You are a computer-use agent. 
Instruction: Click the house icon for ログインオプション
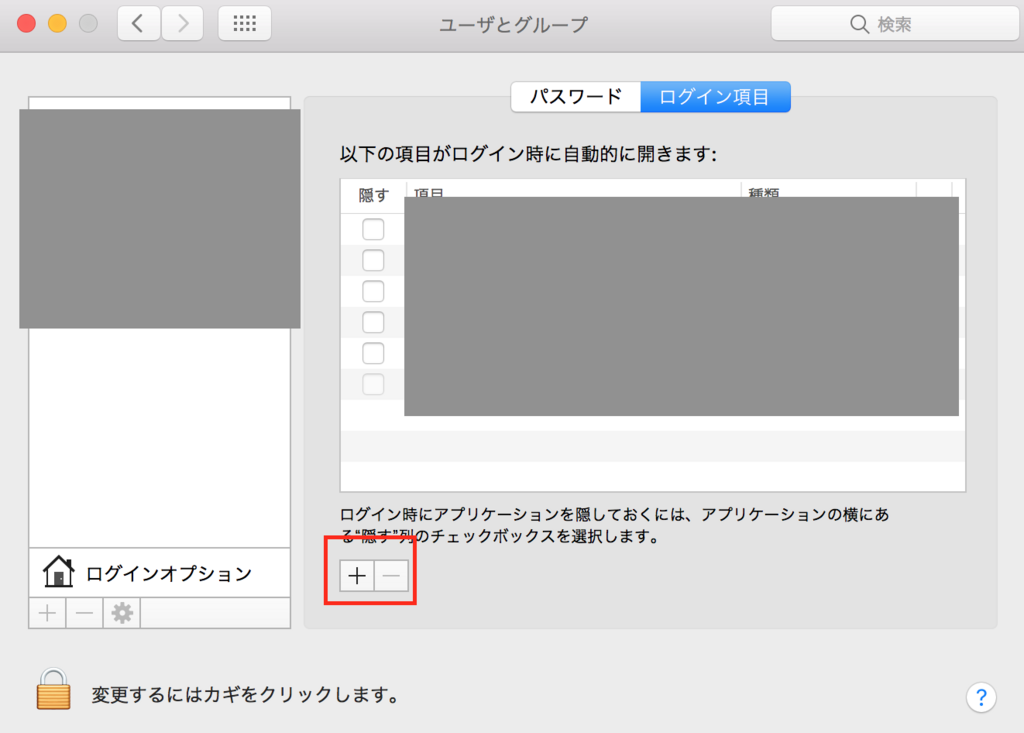[58, 572]
